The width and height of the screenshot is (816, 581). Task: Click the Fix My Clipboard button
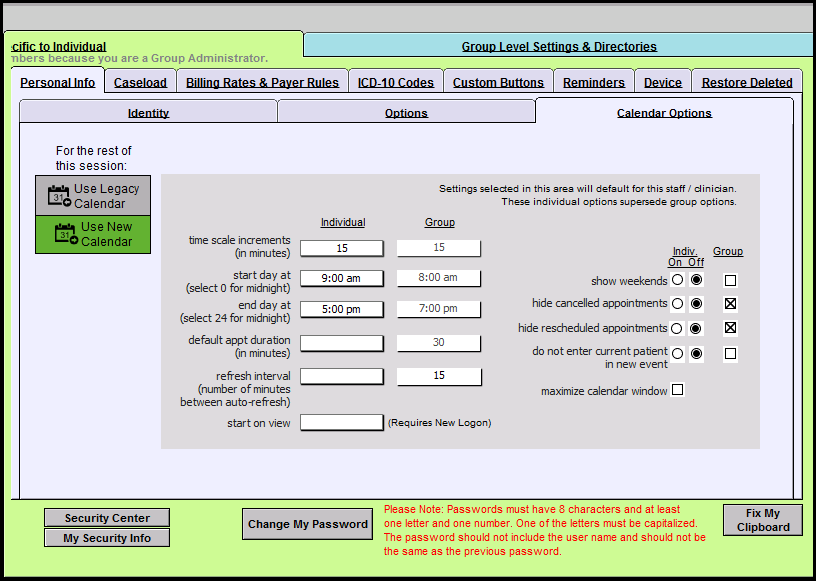tap(763, 520)
